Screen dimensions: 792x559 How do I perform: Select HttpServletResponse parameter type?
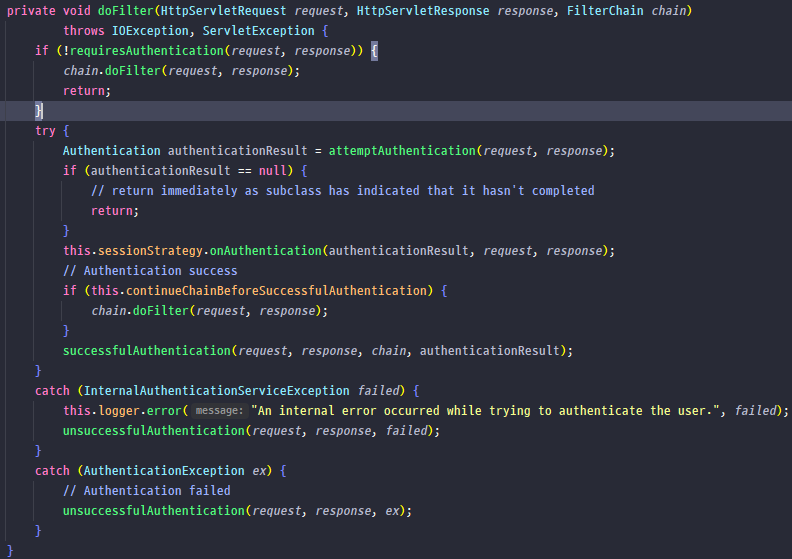423,11
